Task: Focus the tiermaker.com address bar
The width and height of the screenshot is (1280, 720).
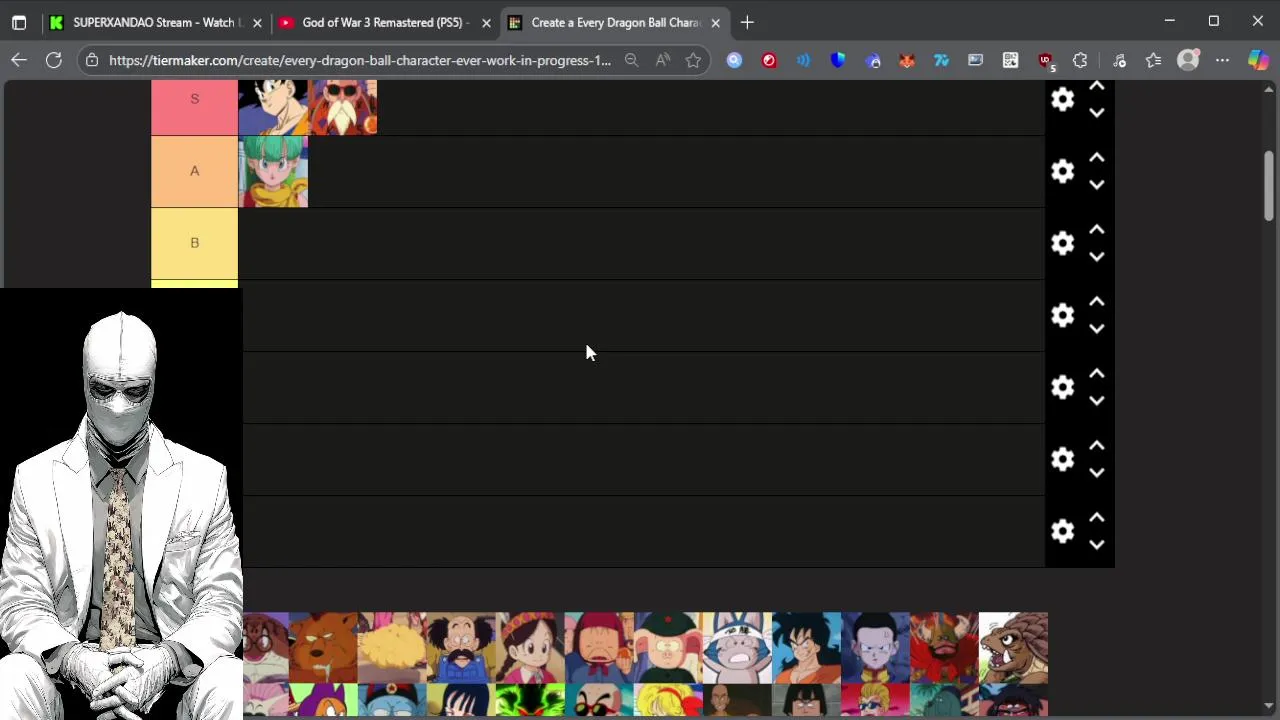Action: [360, 60]
